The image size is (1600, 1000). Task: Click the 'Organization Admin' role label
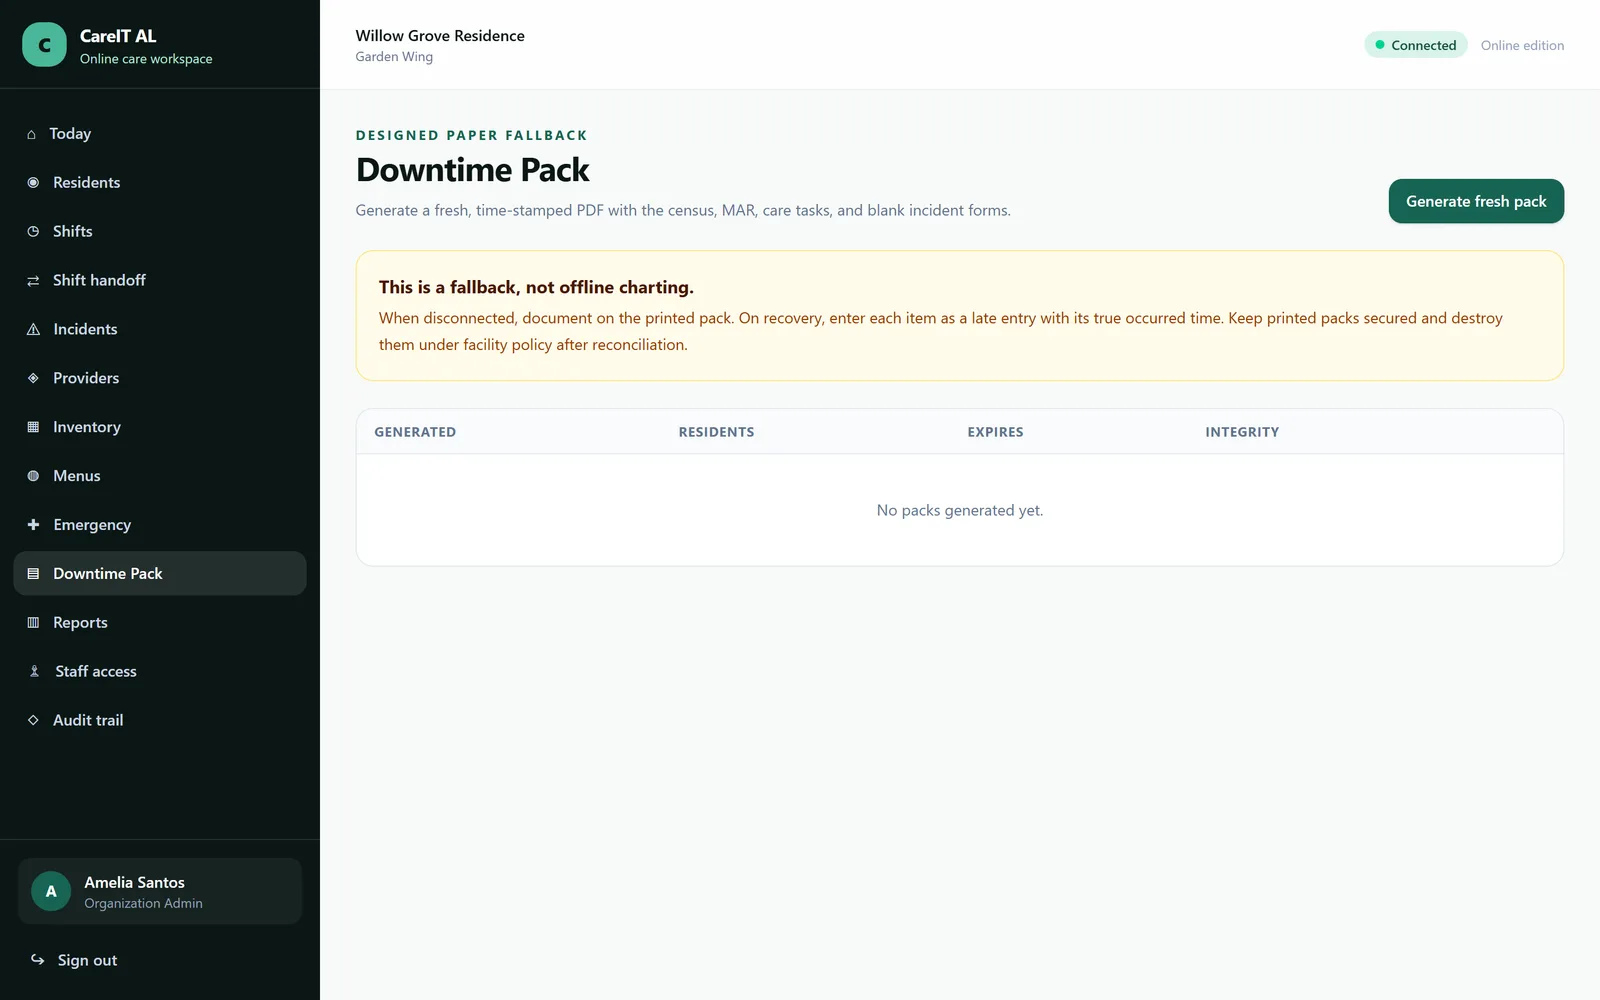[143, 903]
